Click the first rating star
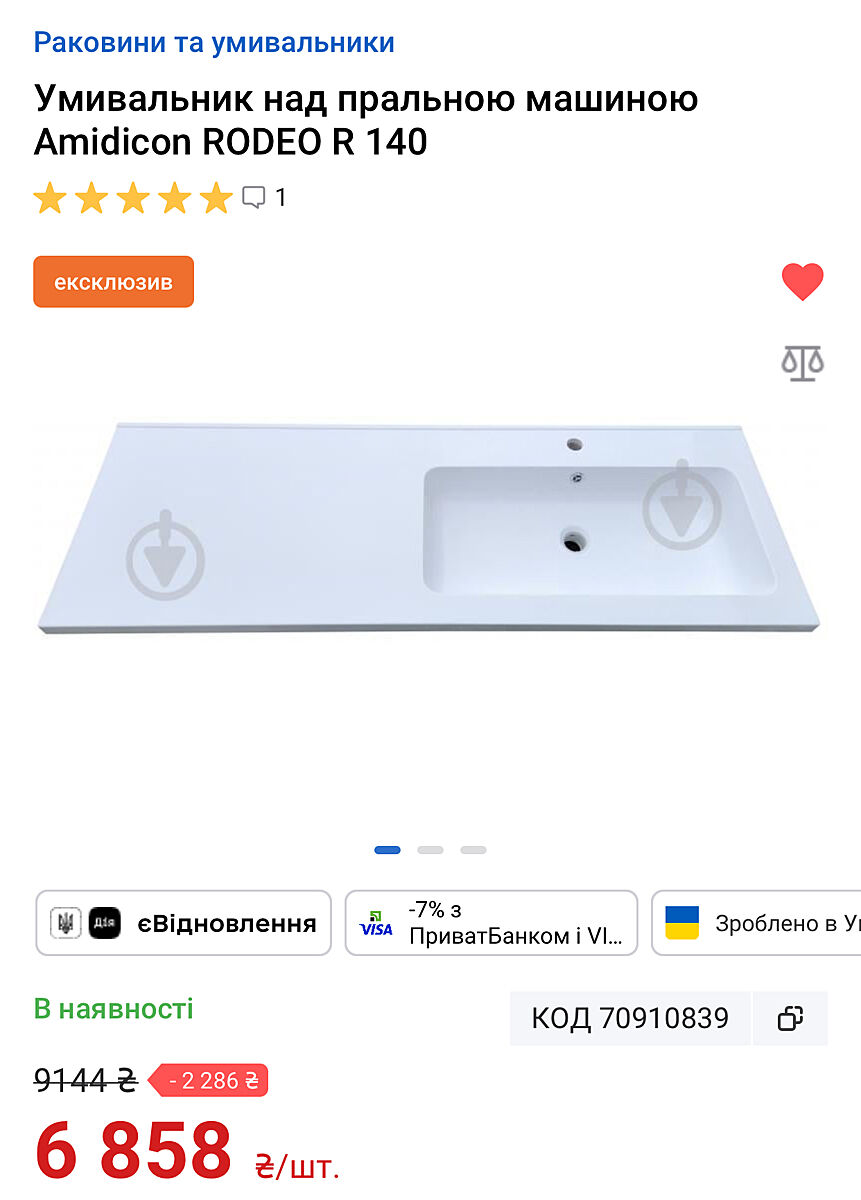 point(49,197)
